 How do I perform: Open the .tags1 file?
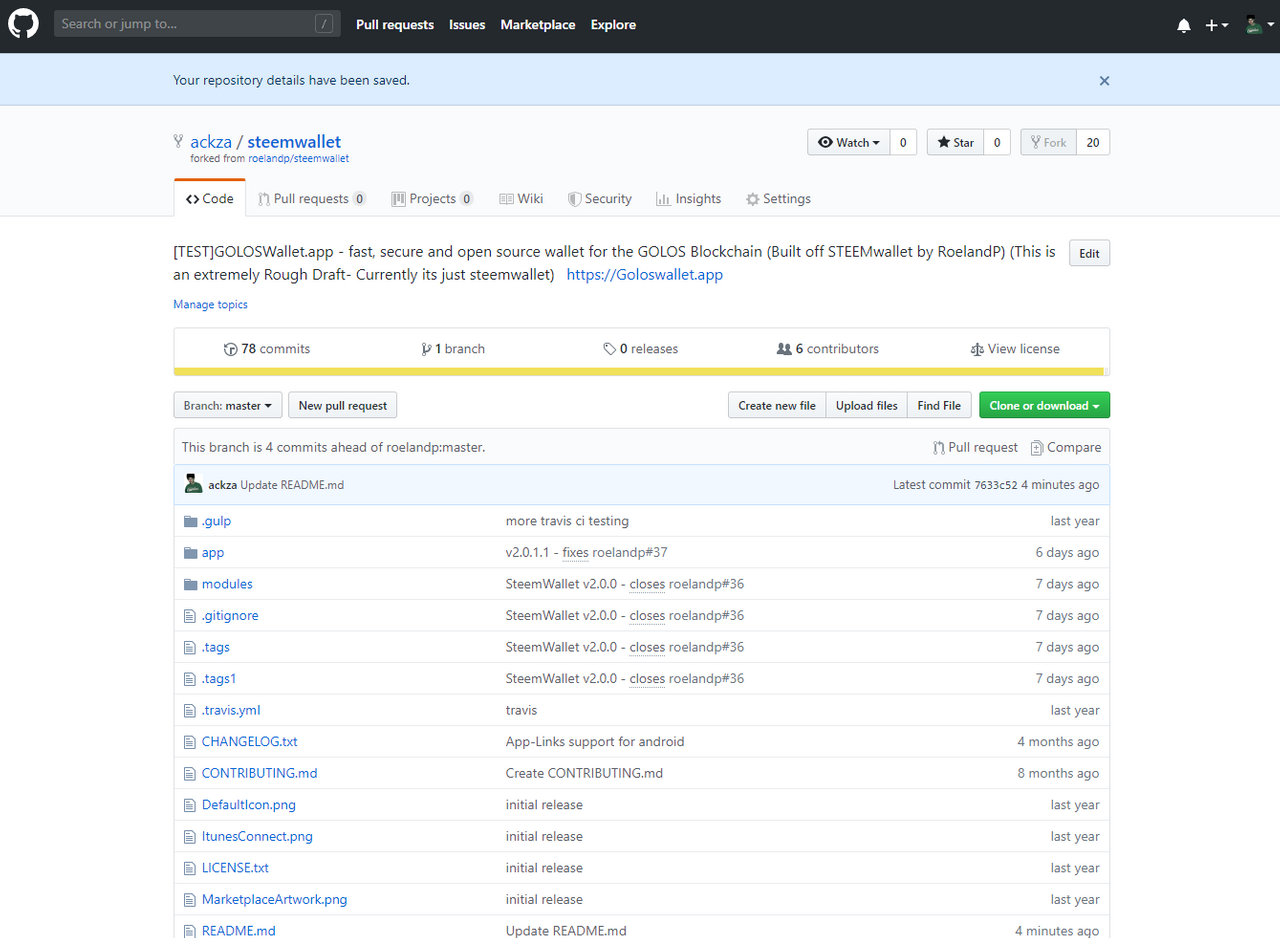coord(219,678)
